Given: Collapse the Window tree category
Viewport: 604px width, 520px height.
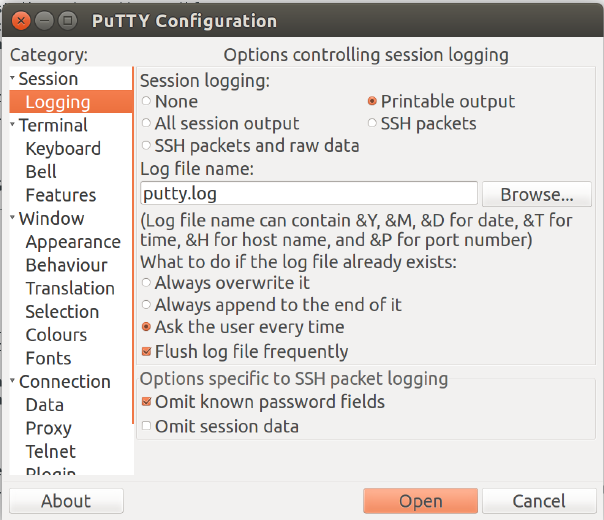Looking at the screenshot, I should tap(13, 219).
